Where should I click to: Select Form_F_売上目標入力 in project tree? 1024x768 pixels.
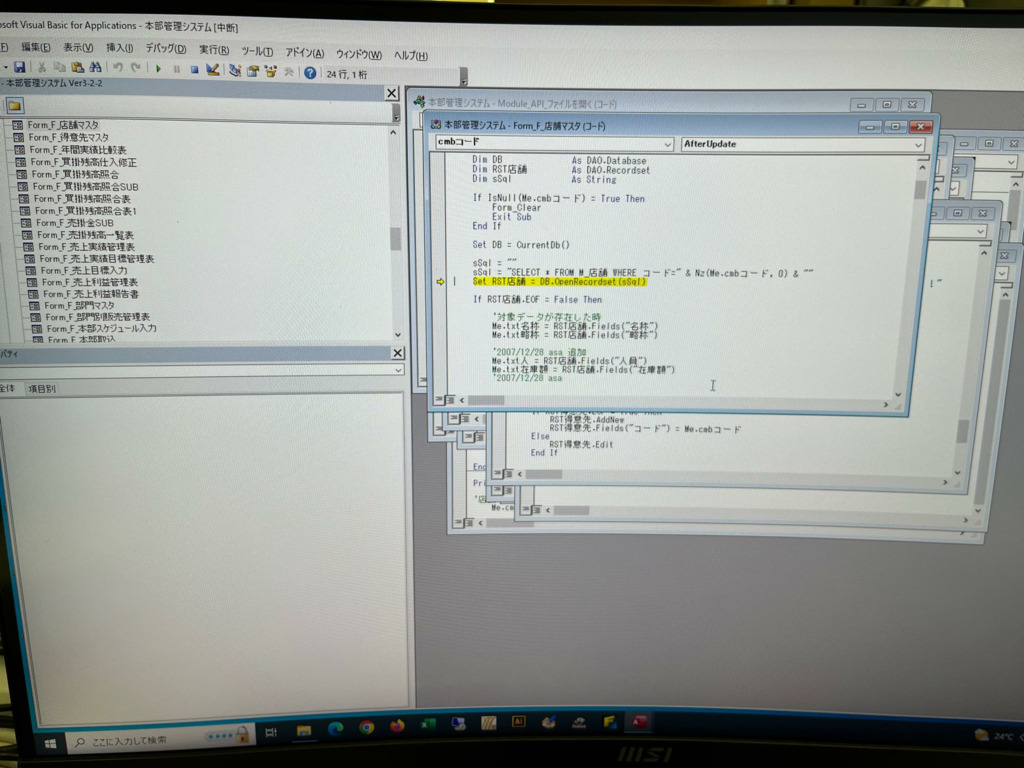(83, 270)
